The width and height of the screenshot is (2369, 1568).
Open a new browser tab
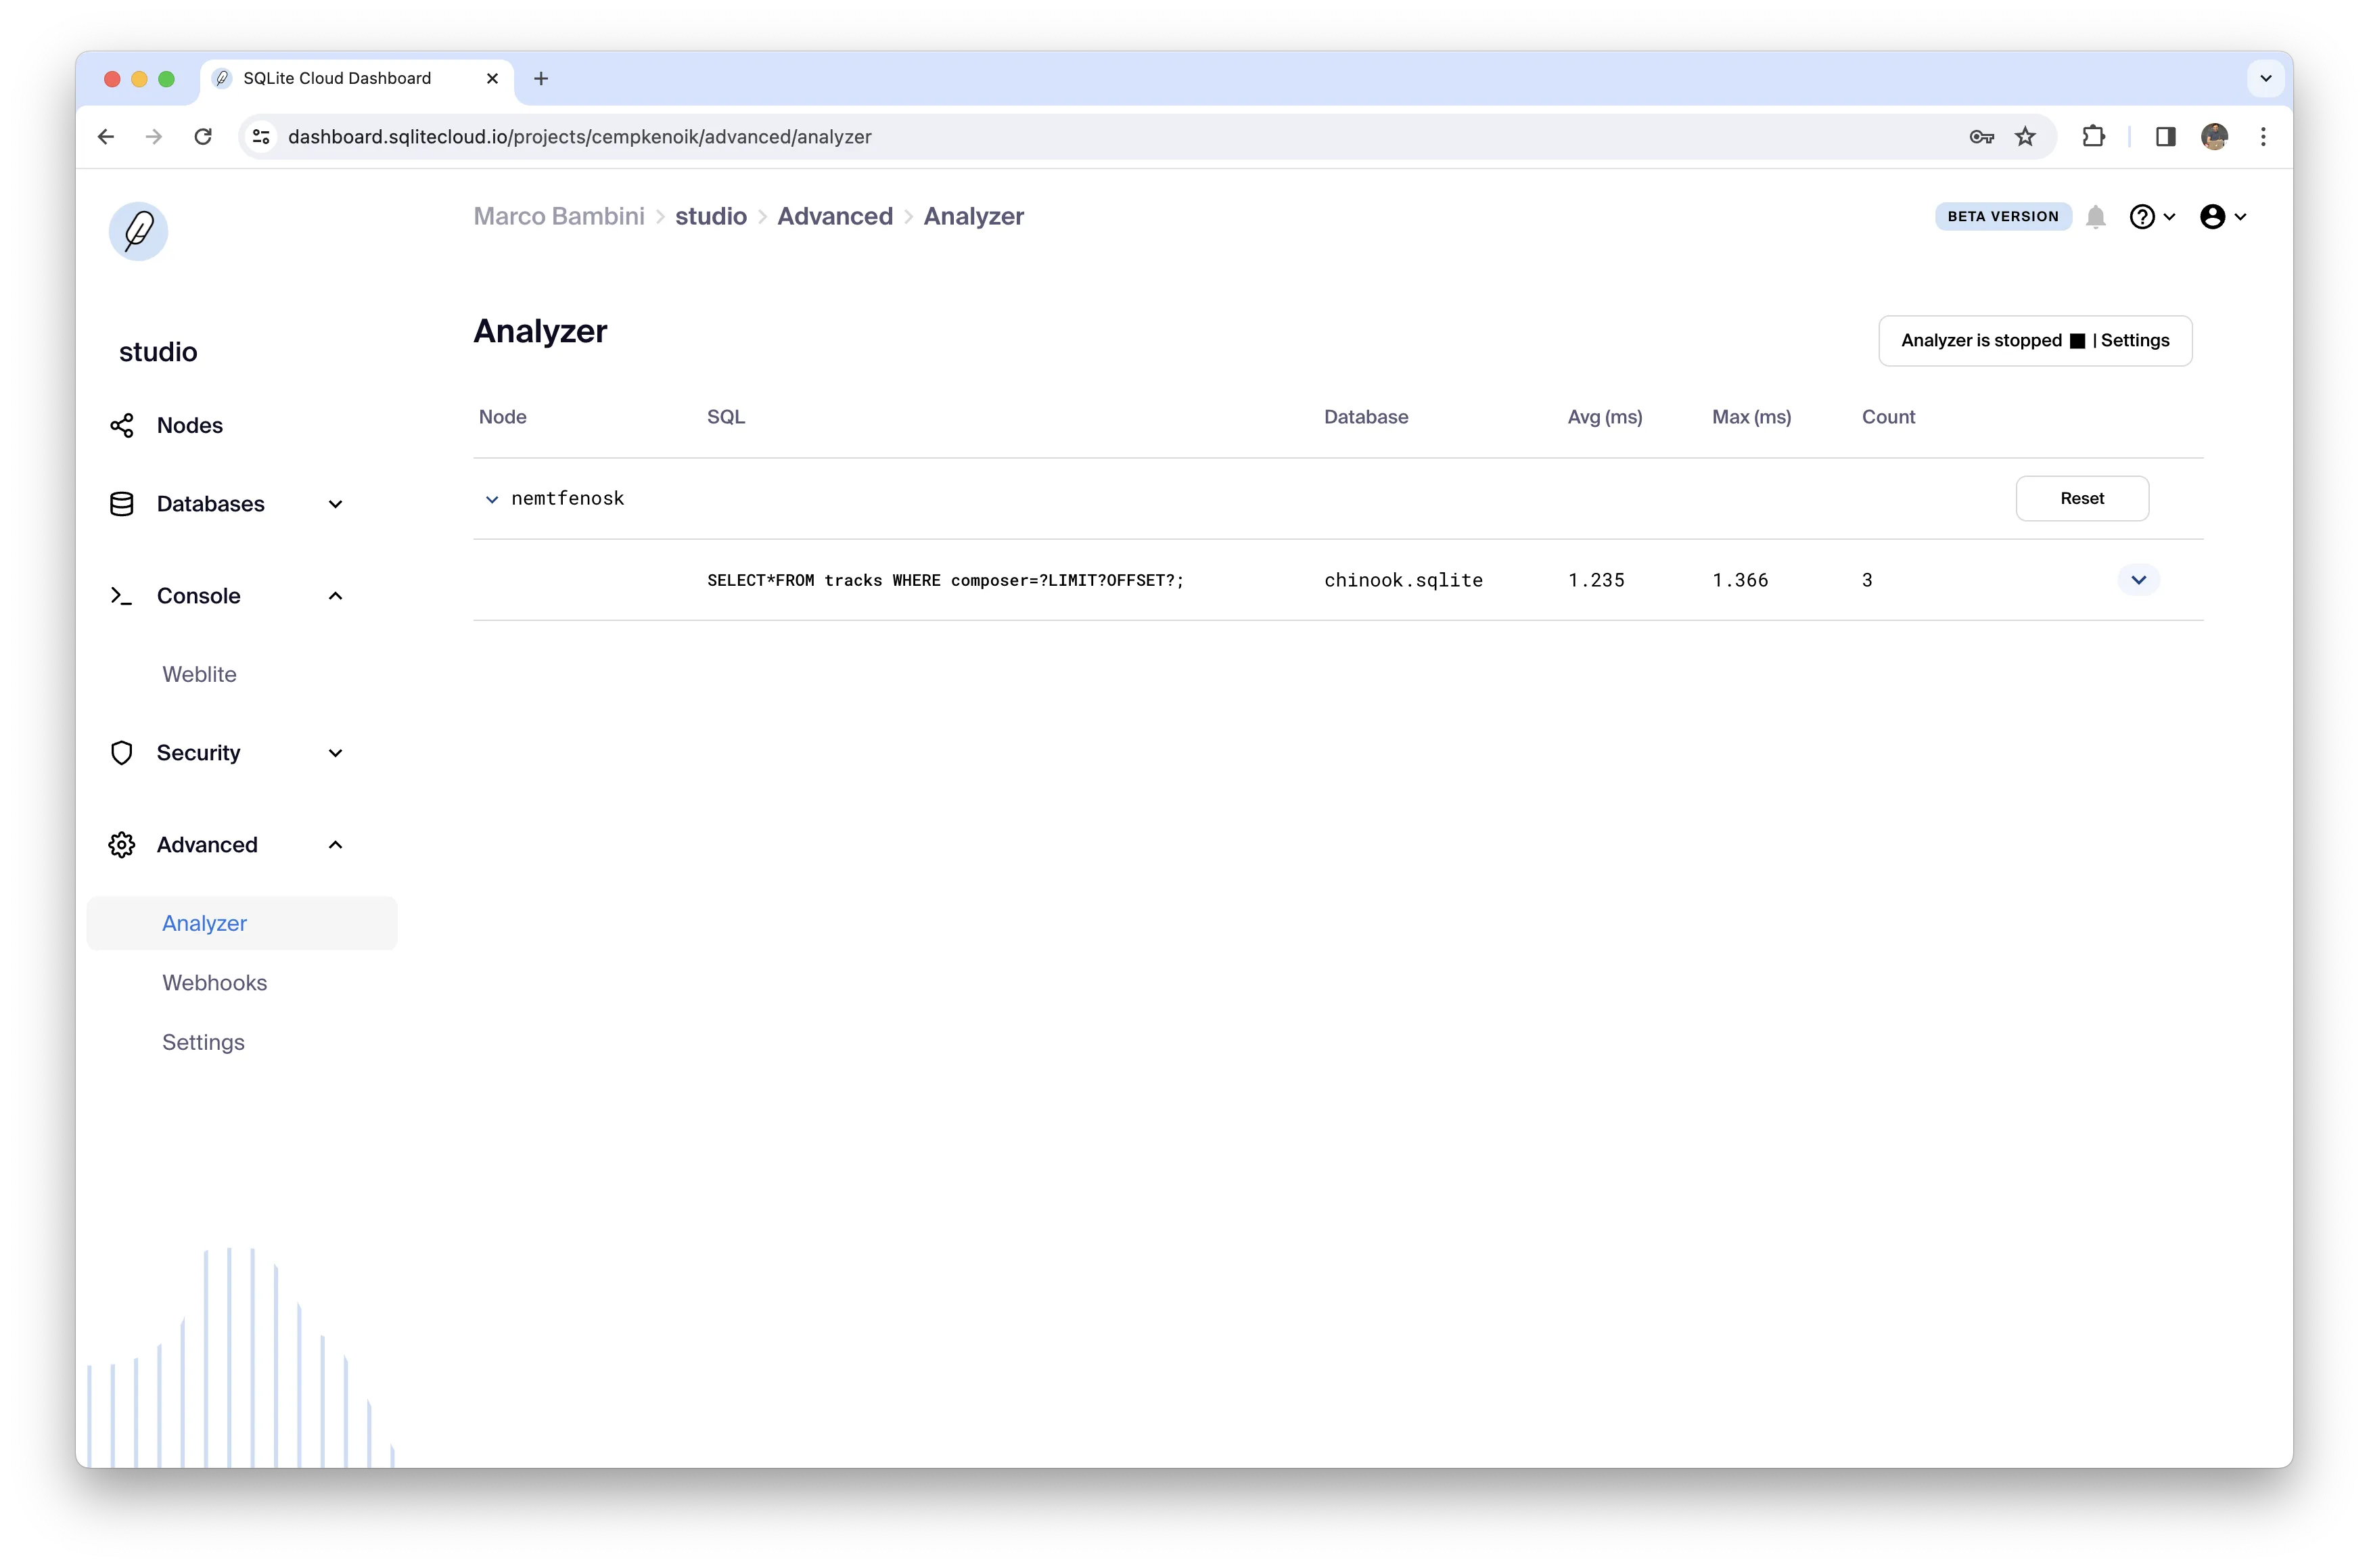(x=541, y=78)
